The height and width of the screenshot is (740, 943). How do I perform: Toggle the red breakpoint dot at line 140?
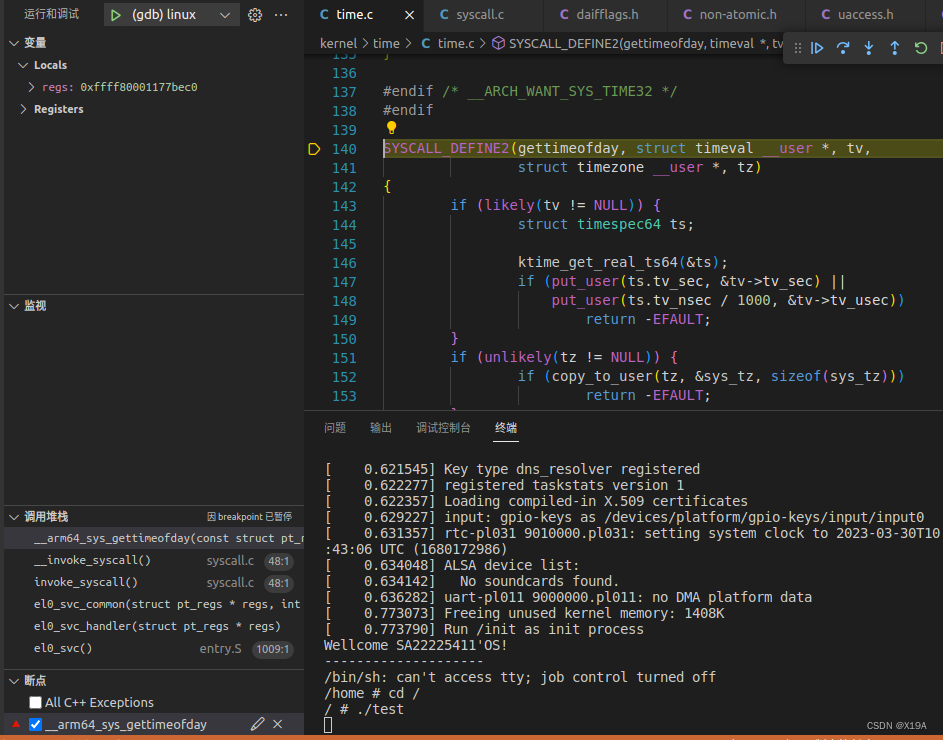pyautogui.click(x=314, y=148)
